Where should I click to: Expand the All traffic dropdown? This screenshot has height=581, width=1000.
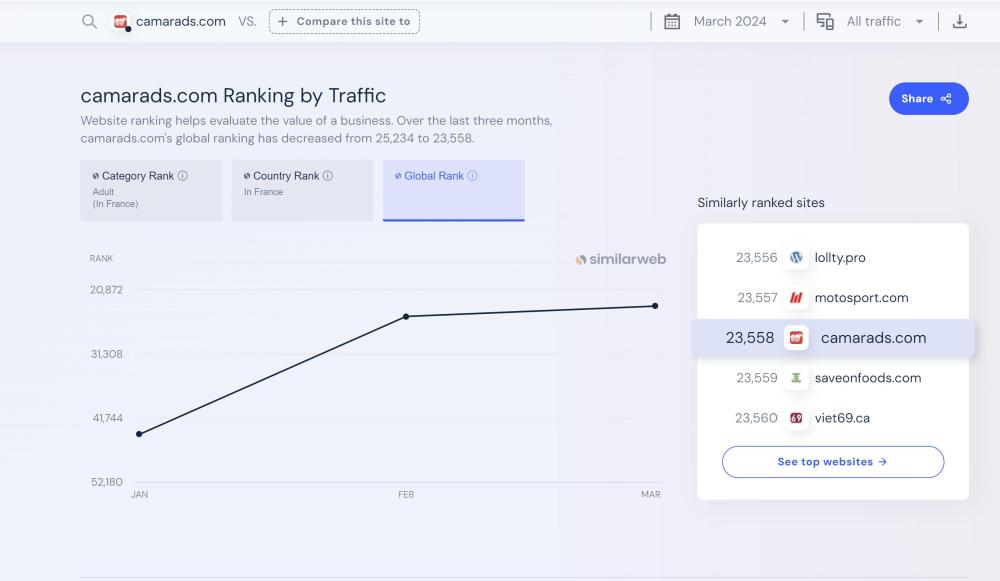coord(884,22)
